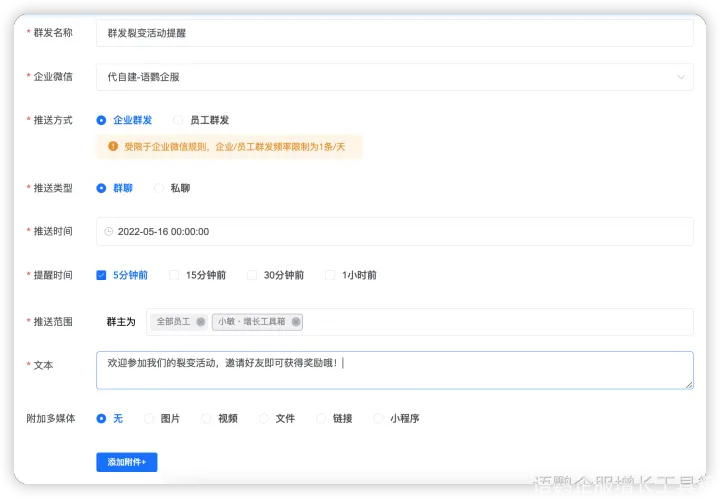Enable the 15分钟前 reminder checkbox

click(x=174, y=275)
